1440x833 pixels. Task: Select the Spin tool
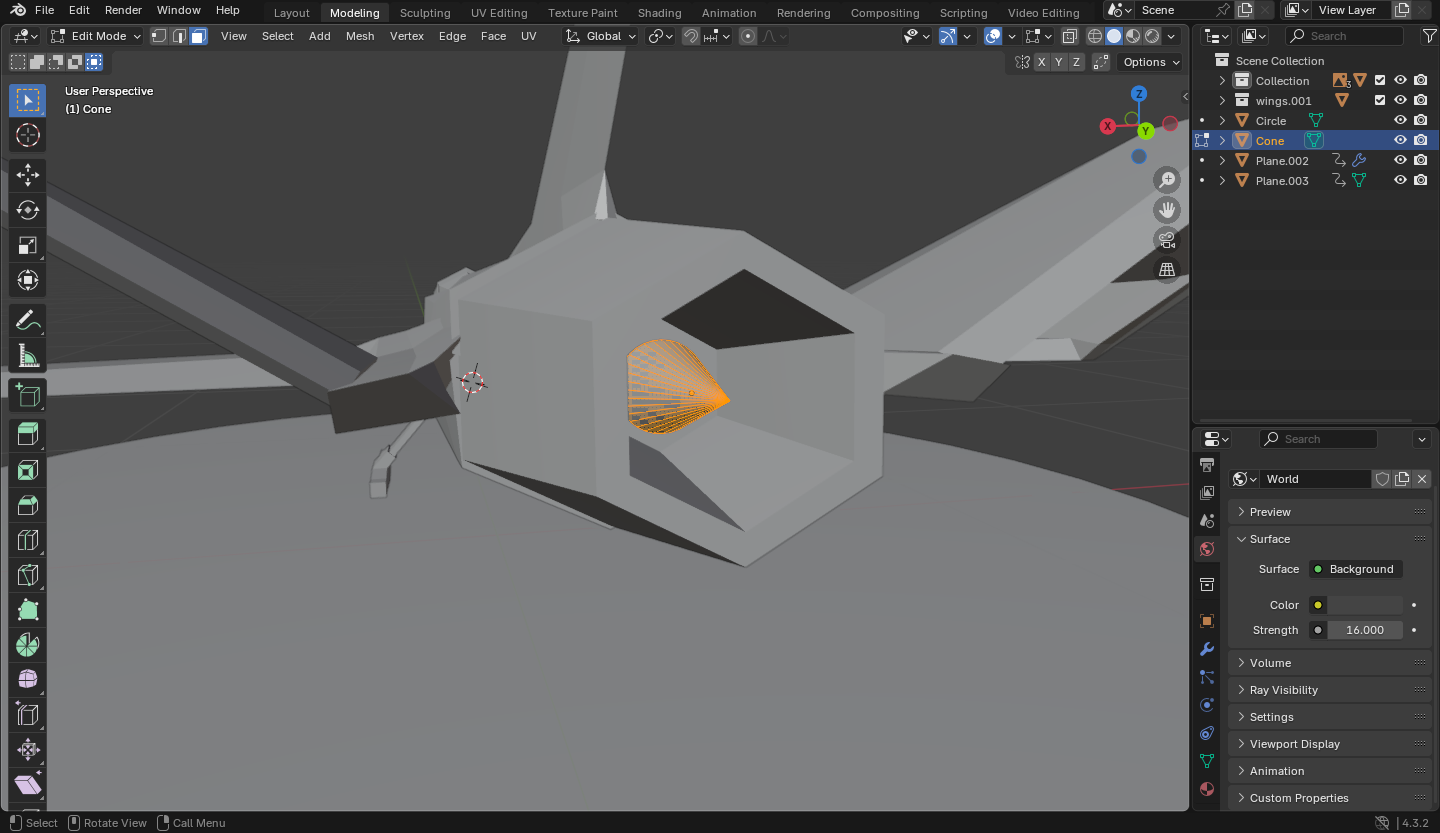[x=28, y=646]
